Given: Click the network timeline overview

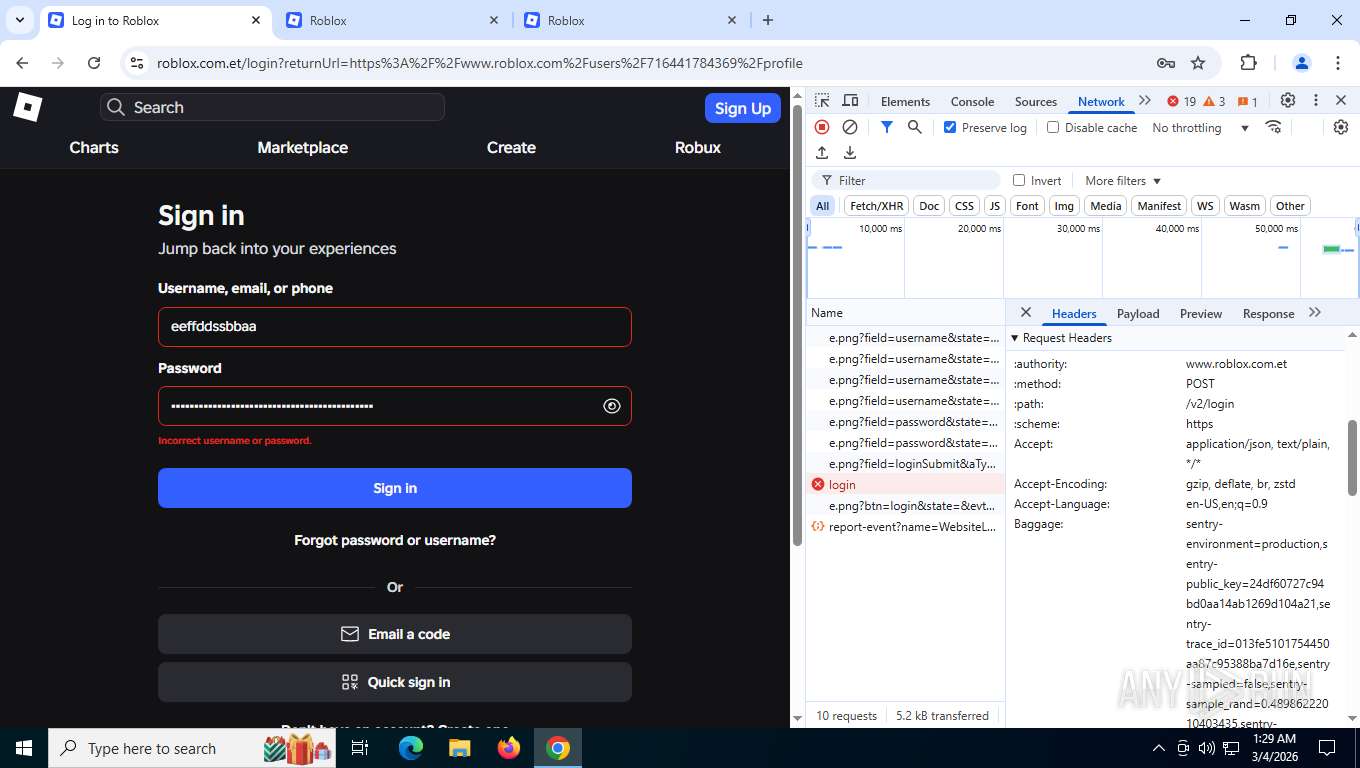Looking at the screenshot, I should click(x=1082, y=258).
